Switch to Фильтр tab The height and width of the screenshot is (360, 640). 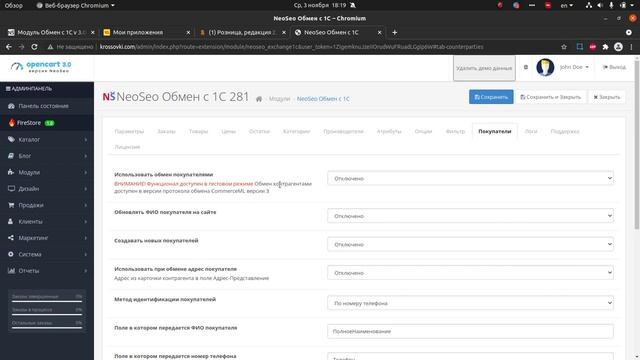pyautogui.click(x=455, y=131)
